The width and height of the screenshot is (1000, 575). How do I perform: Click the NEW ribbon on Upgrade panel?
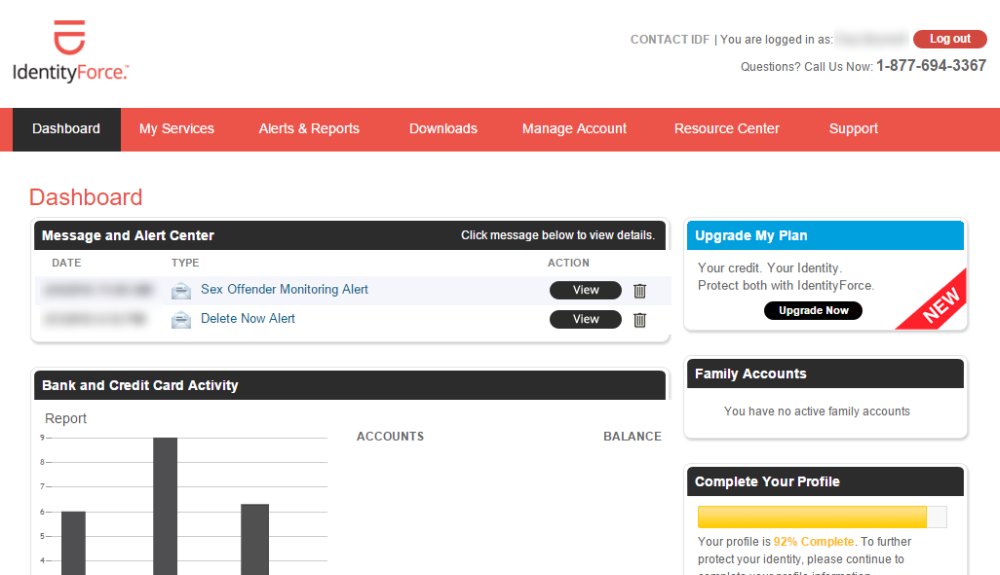939,305
